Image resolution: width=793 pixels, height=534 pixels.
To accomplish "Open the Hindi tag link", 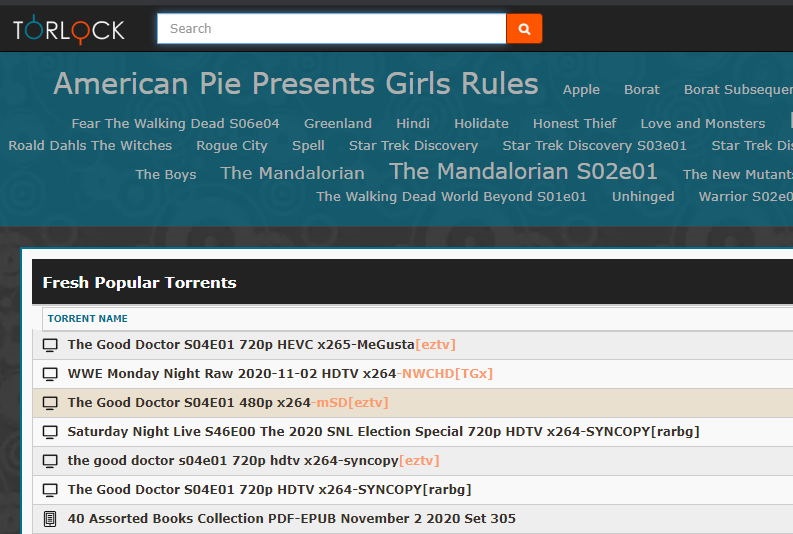I will (413, 123).
